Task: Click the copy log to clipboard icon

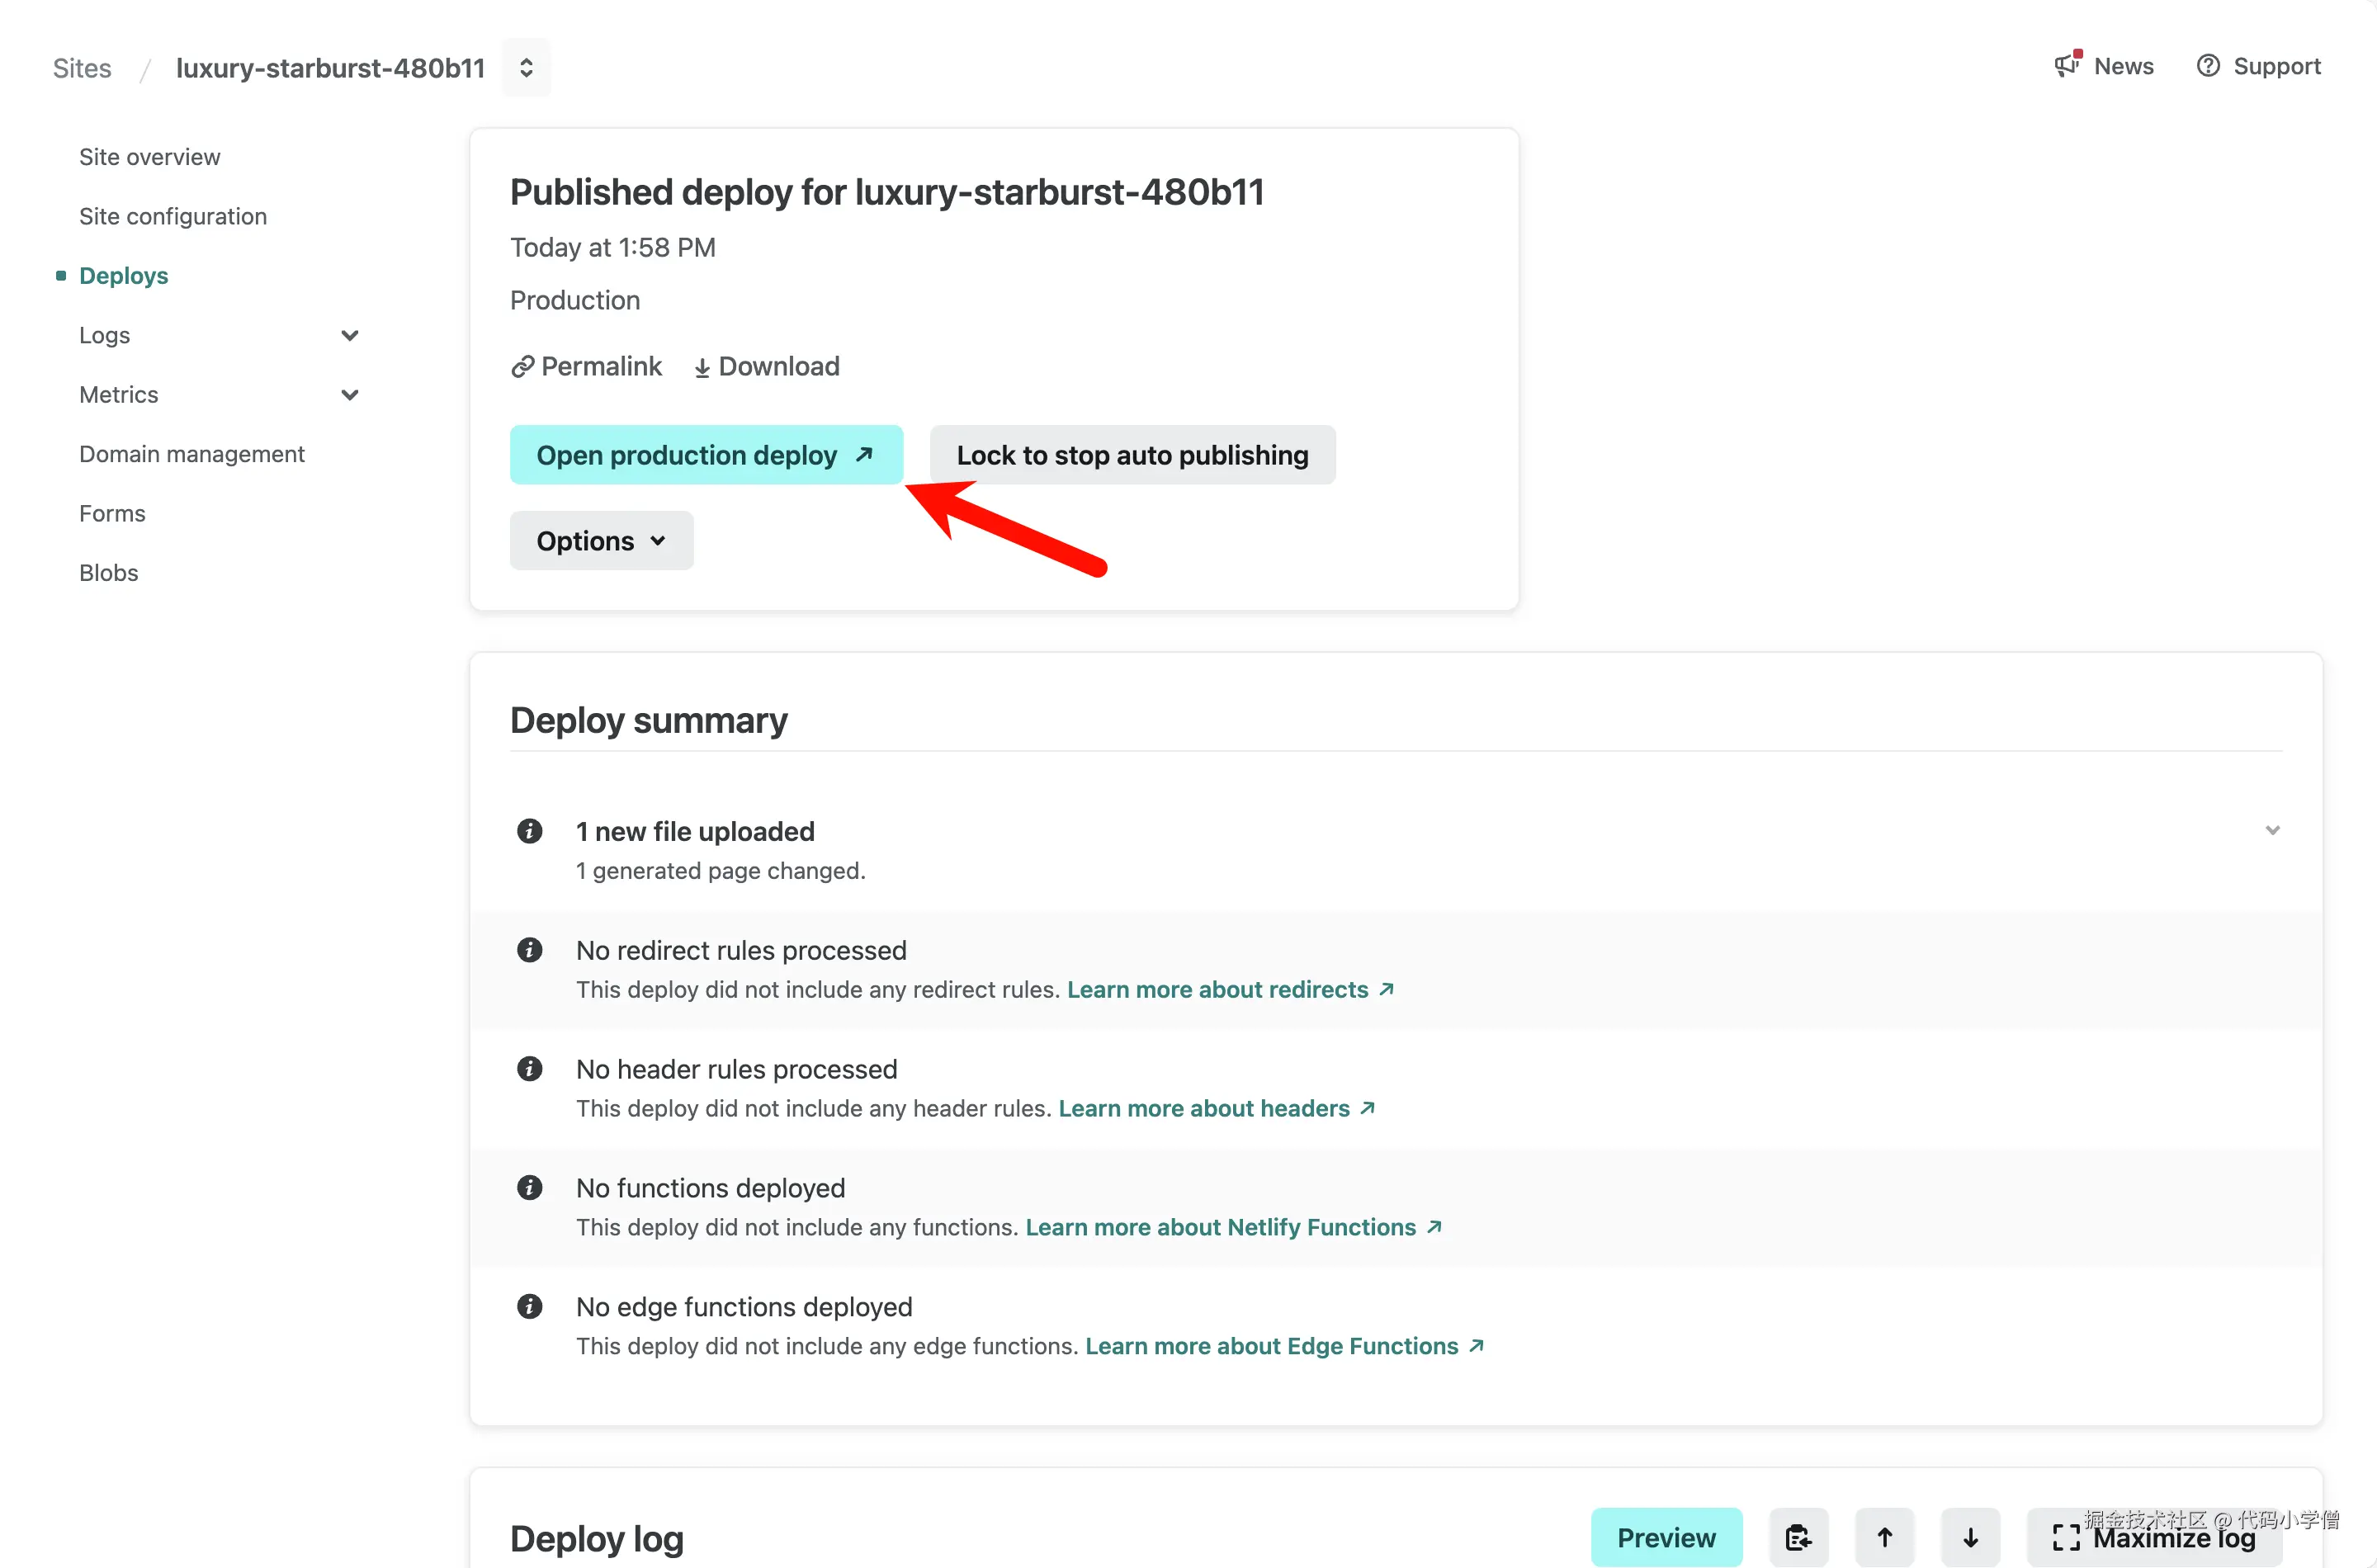Action: (x=1798, y=1537)
